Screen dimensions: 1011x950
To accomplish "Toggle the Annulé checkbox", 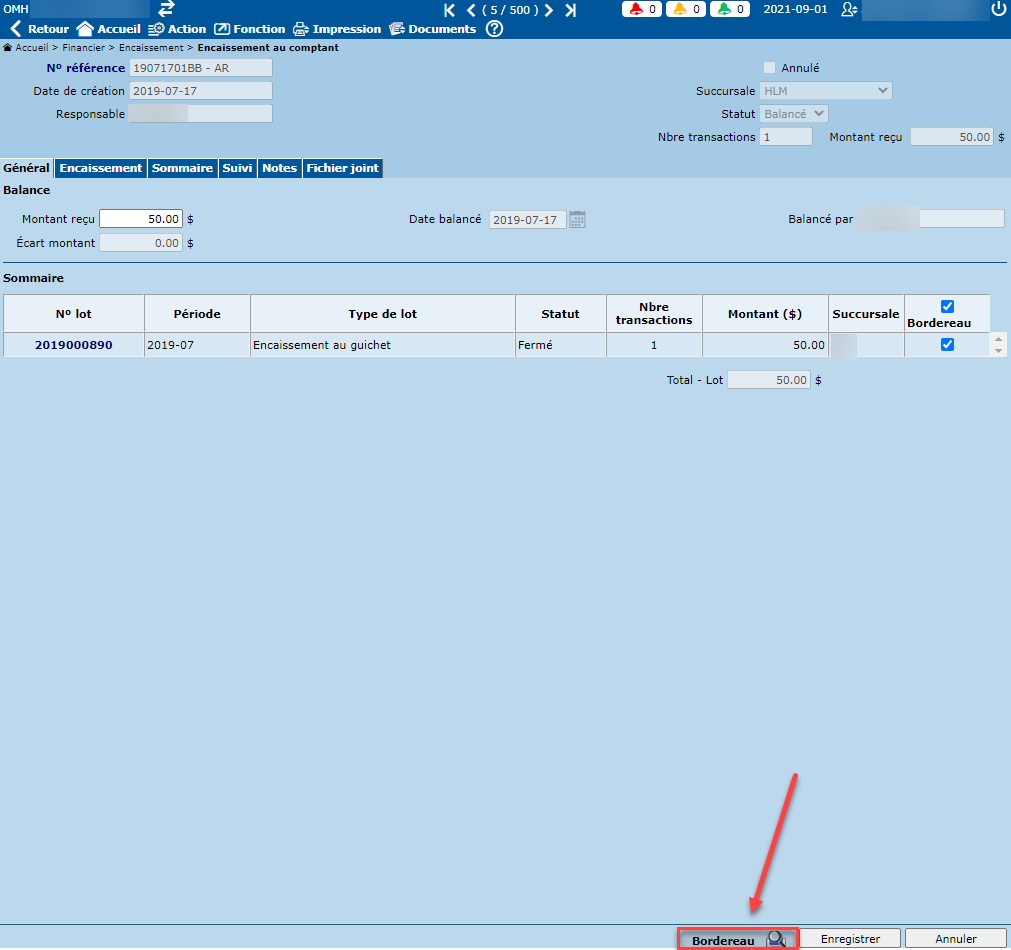I will [x=769, y=68].
